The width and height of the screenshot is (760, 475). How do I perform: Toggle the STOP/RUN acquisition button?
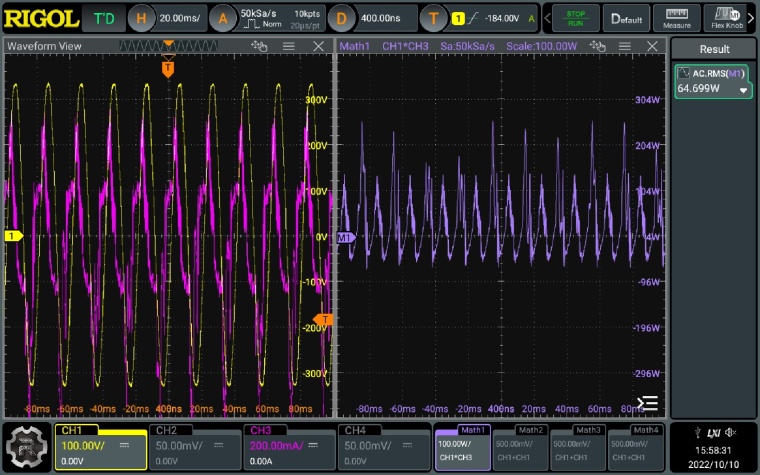(576, 18)
